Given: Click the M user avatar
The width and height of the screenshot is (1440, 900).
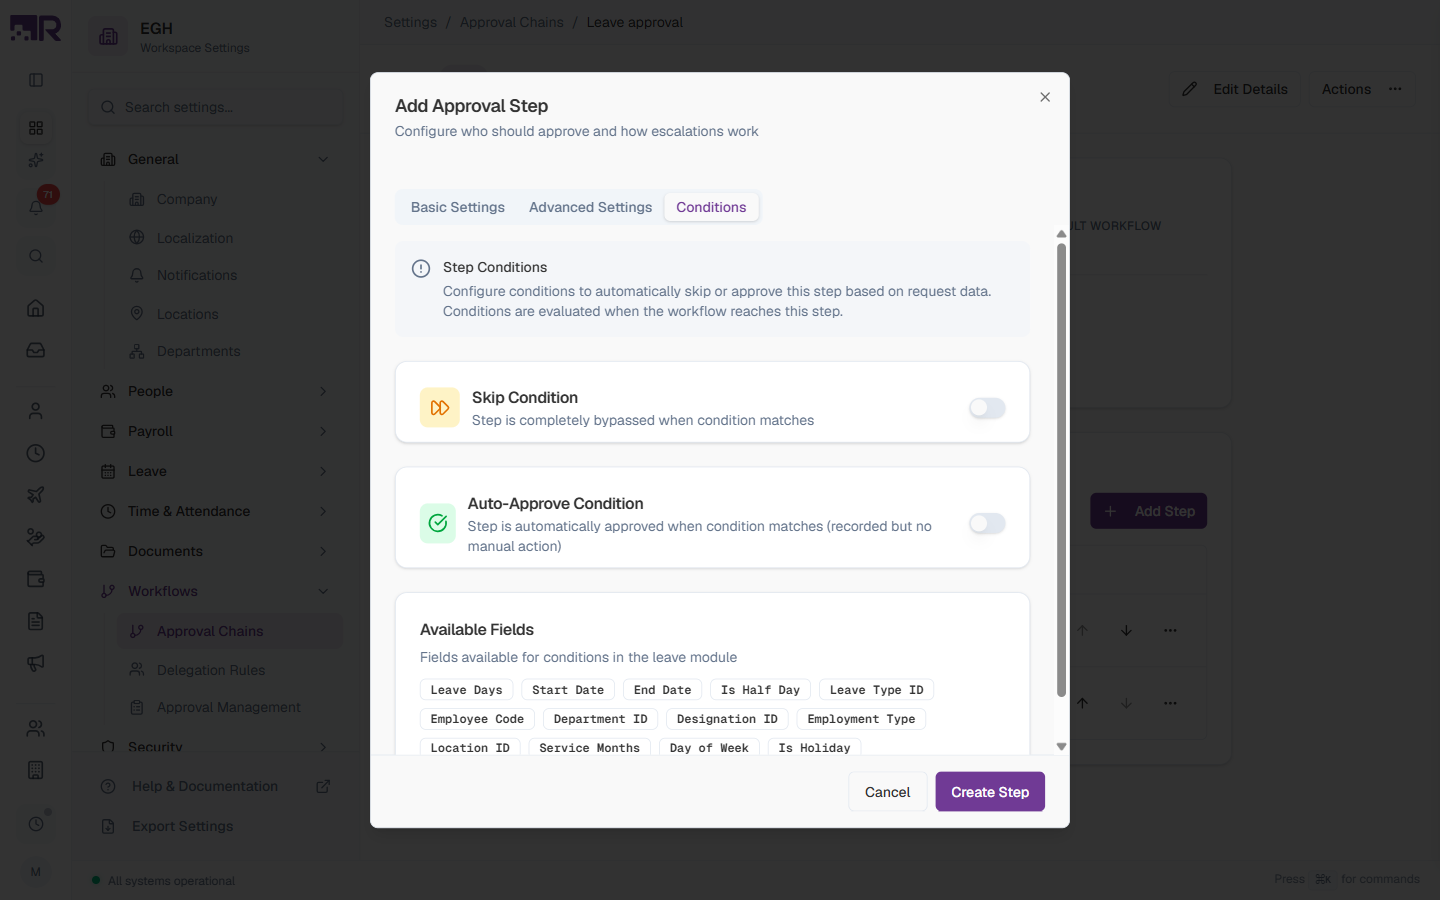Looking at the screenshot, I should [x=36, y=872].
